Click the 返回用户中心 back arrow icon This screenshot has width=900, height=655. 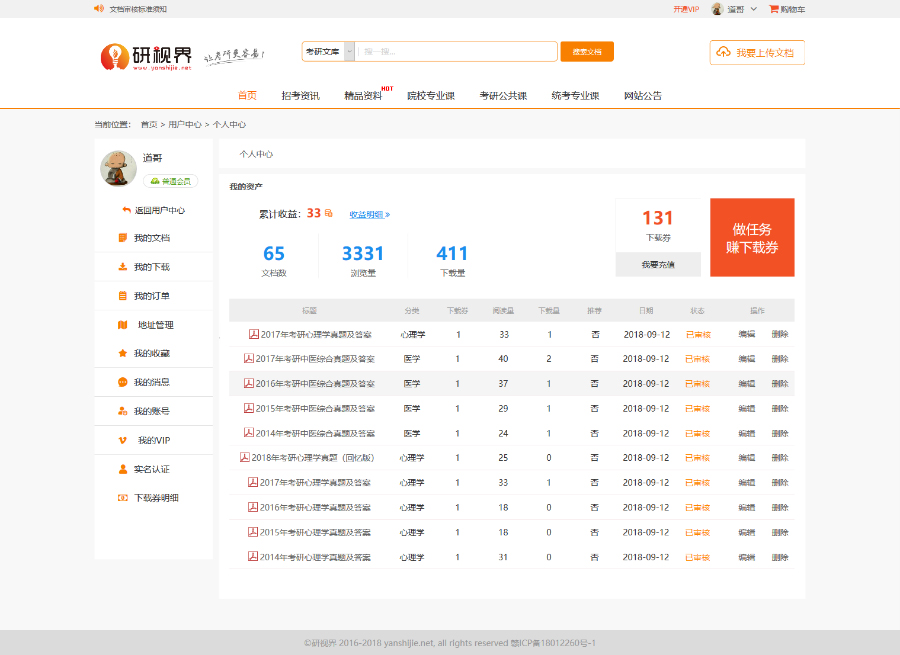coord(126,210)
